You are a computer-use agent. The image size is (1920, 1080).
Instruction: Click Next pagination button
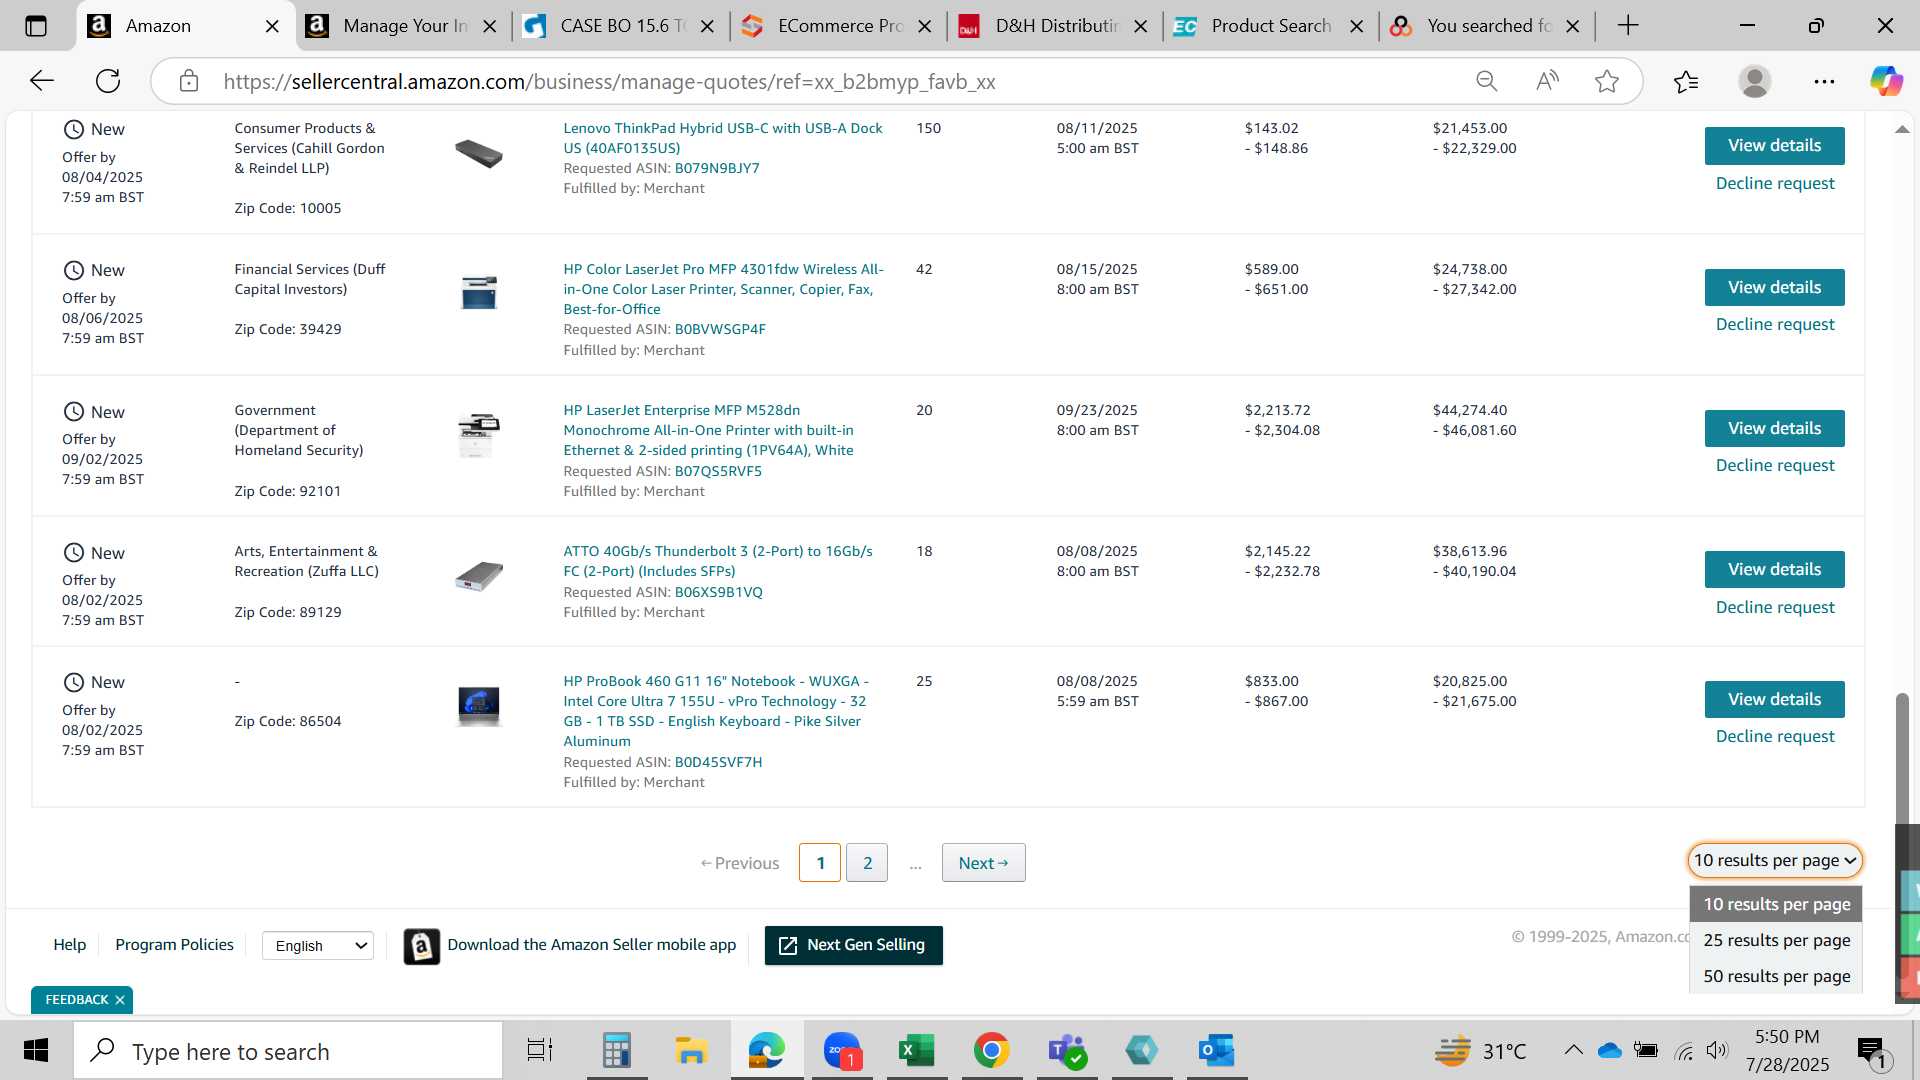pyautogui.click(x=983, y=863)
